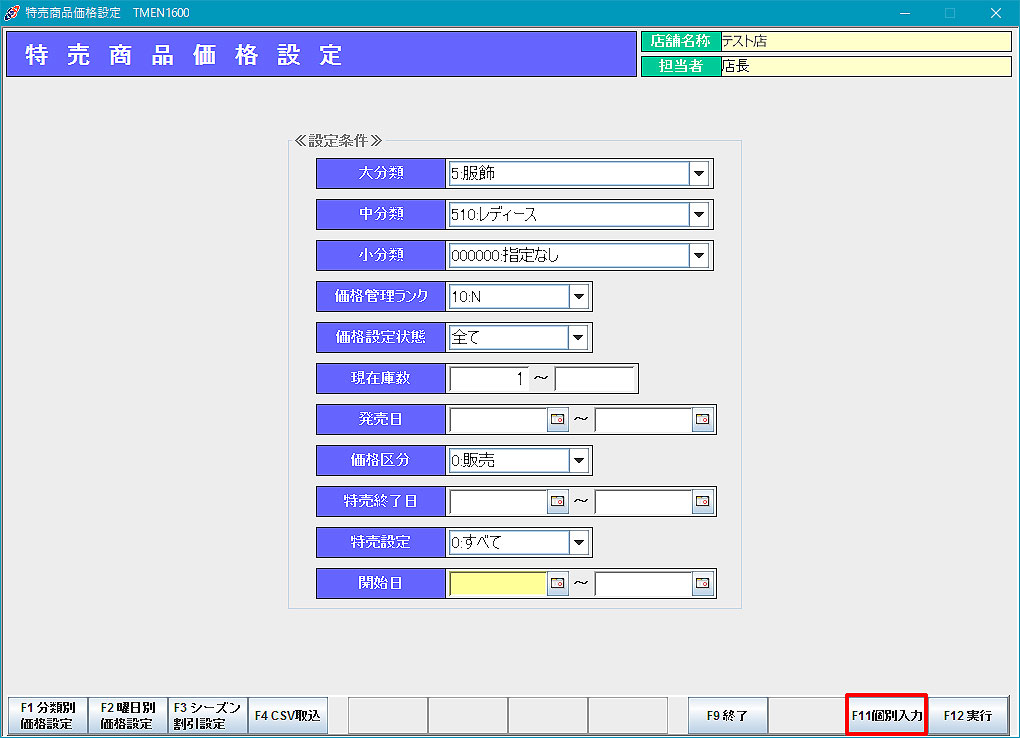Expand the 特売設定 dropdown

578,543
